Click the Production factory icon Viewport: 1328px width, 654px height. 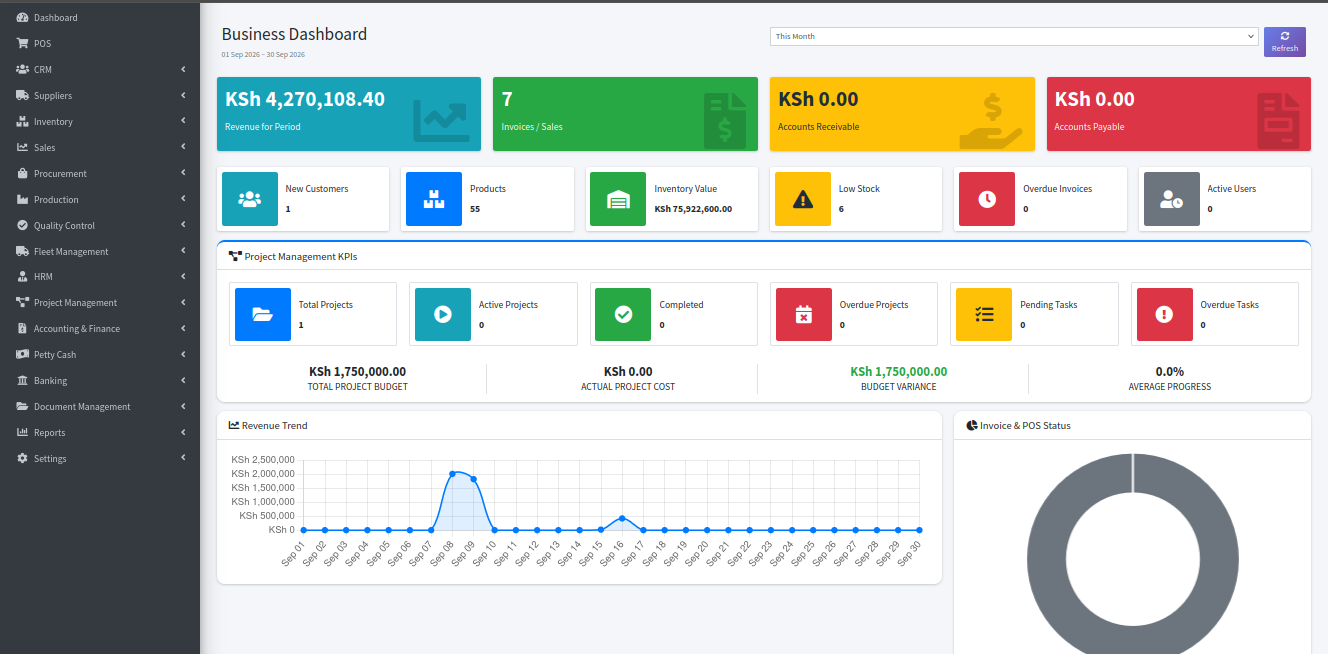coord(22,200)
